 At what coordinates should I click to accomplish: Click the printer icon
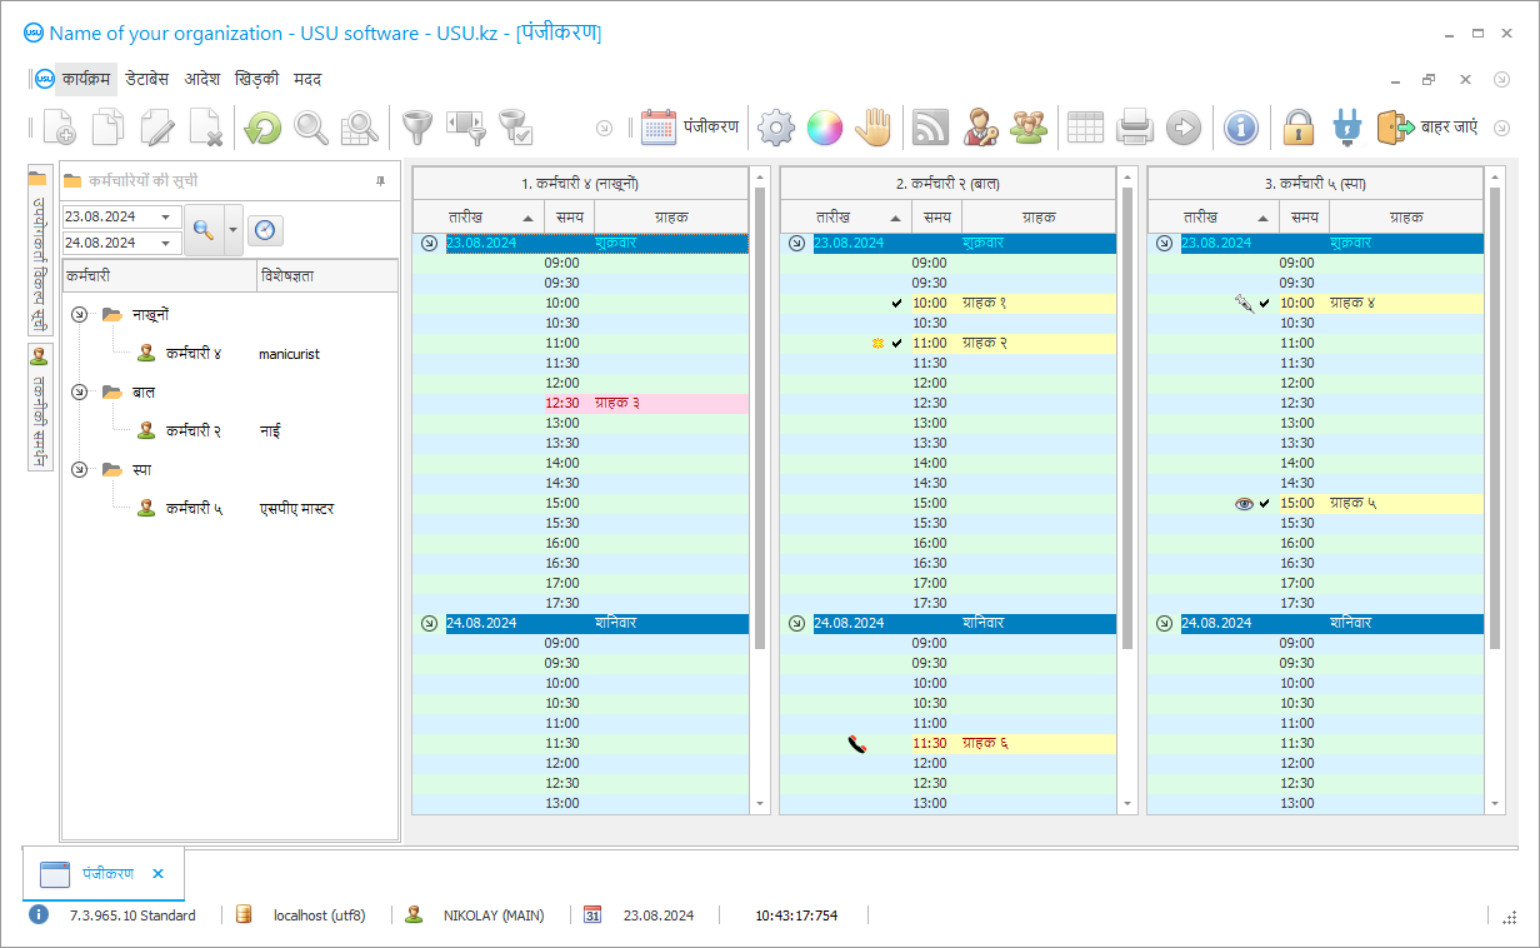[1135, 128]
